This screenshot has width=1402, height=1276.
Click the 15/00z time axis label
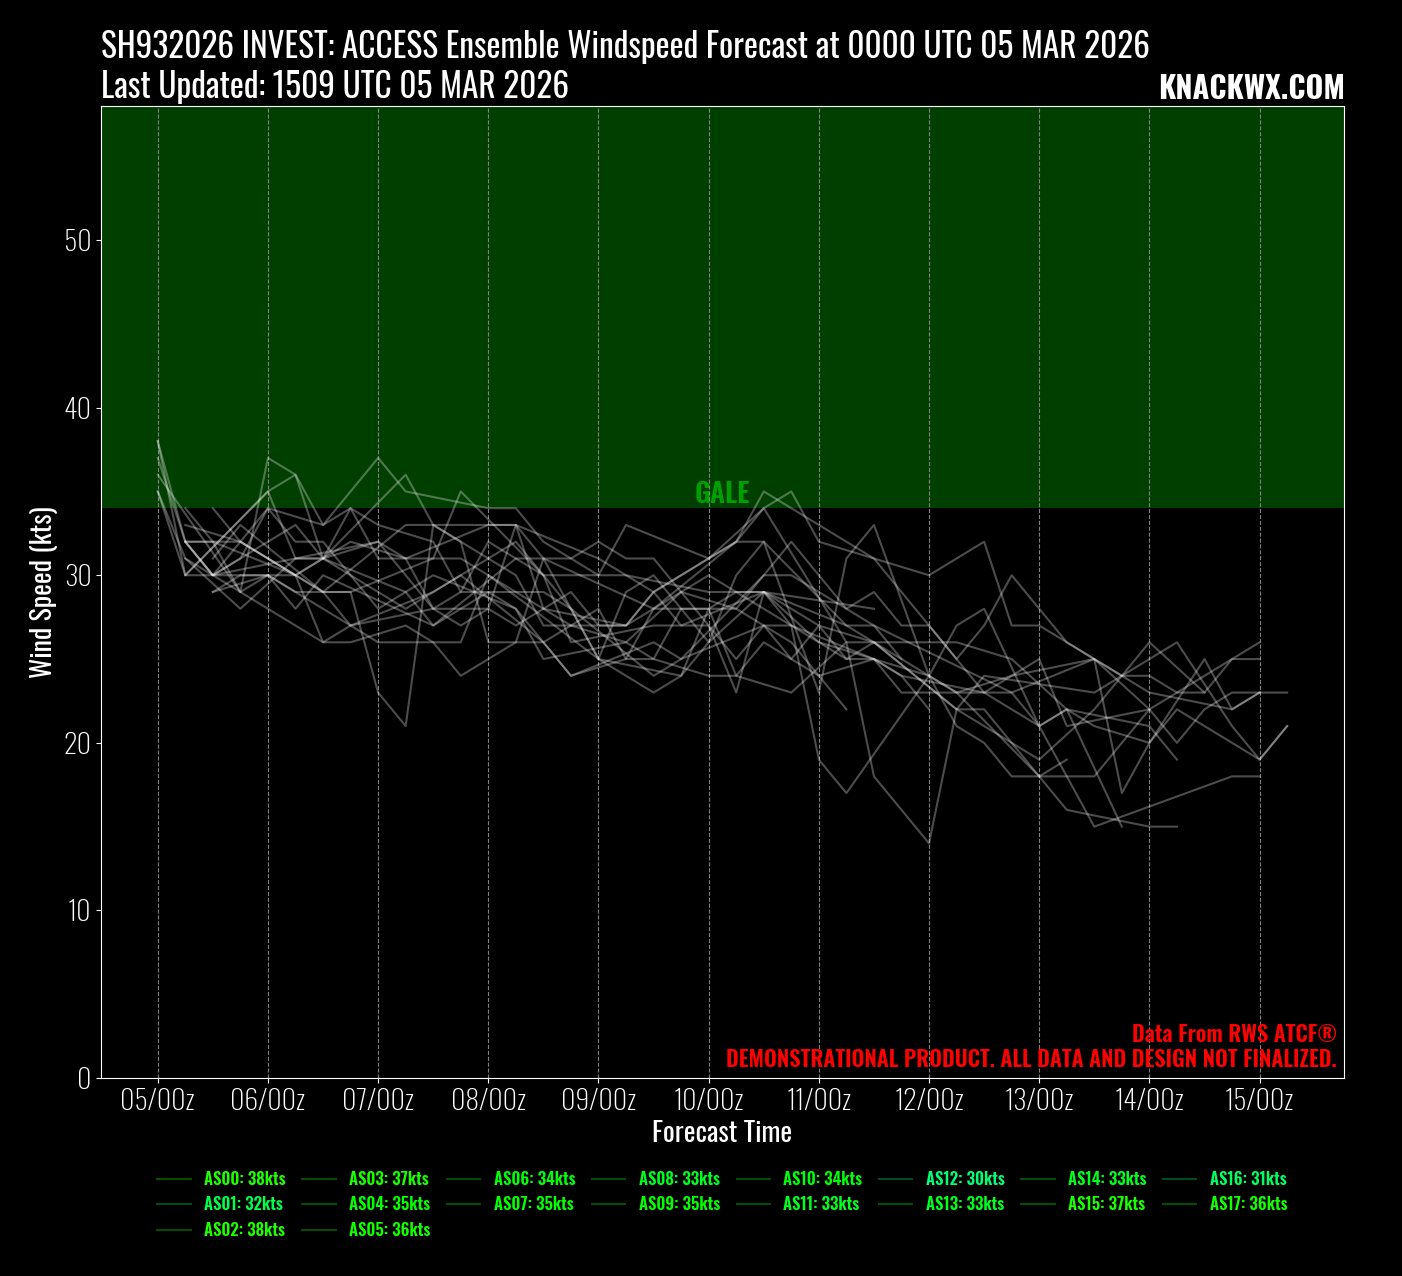point(1259,1101)
